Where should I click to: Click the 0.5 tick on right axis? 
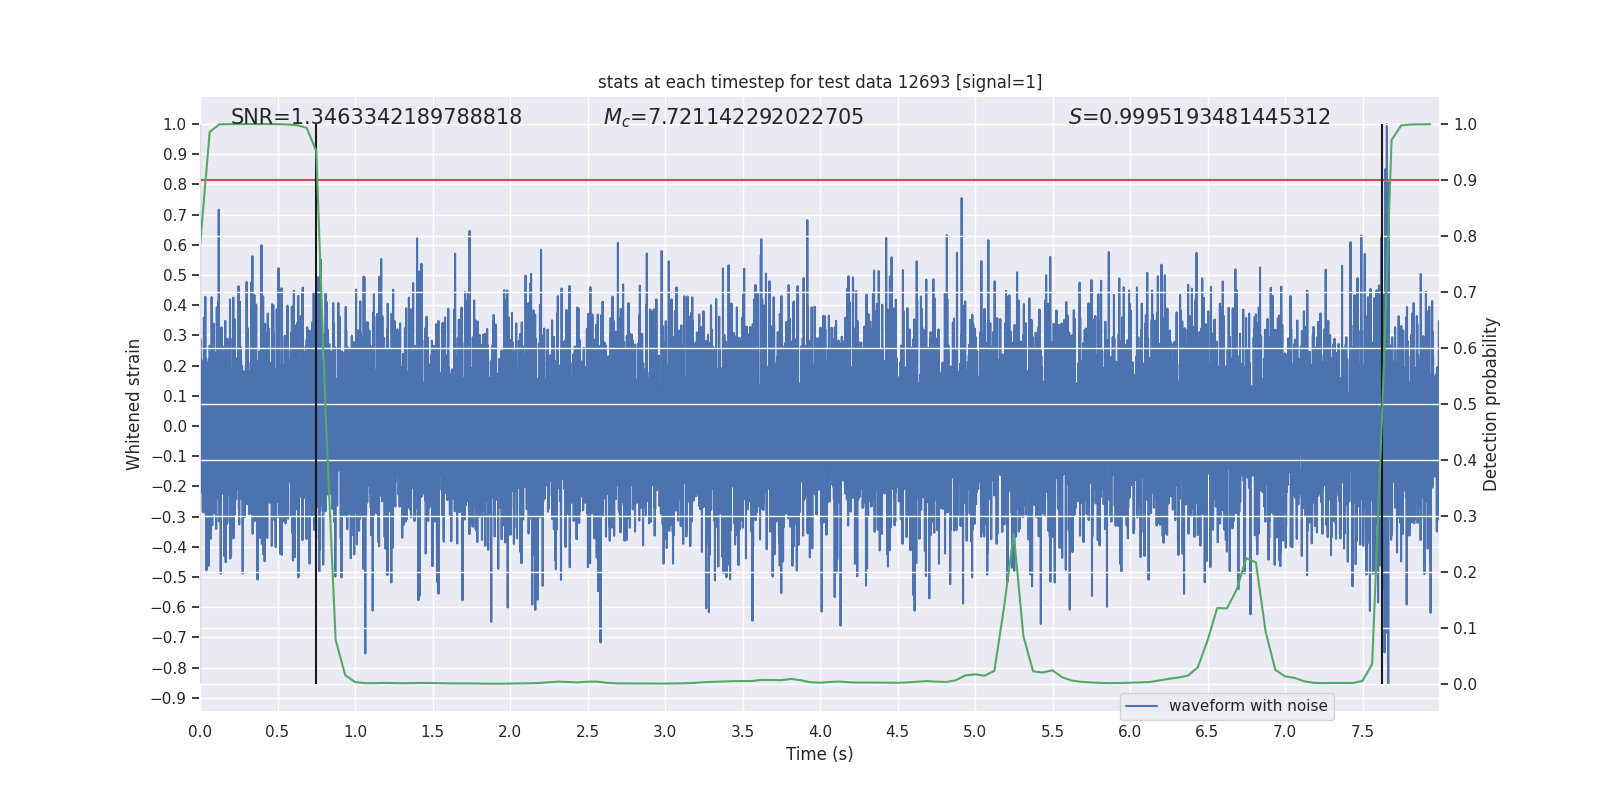[x=1465, y=404]
